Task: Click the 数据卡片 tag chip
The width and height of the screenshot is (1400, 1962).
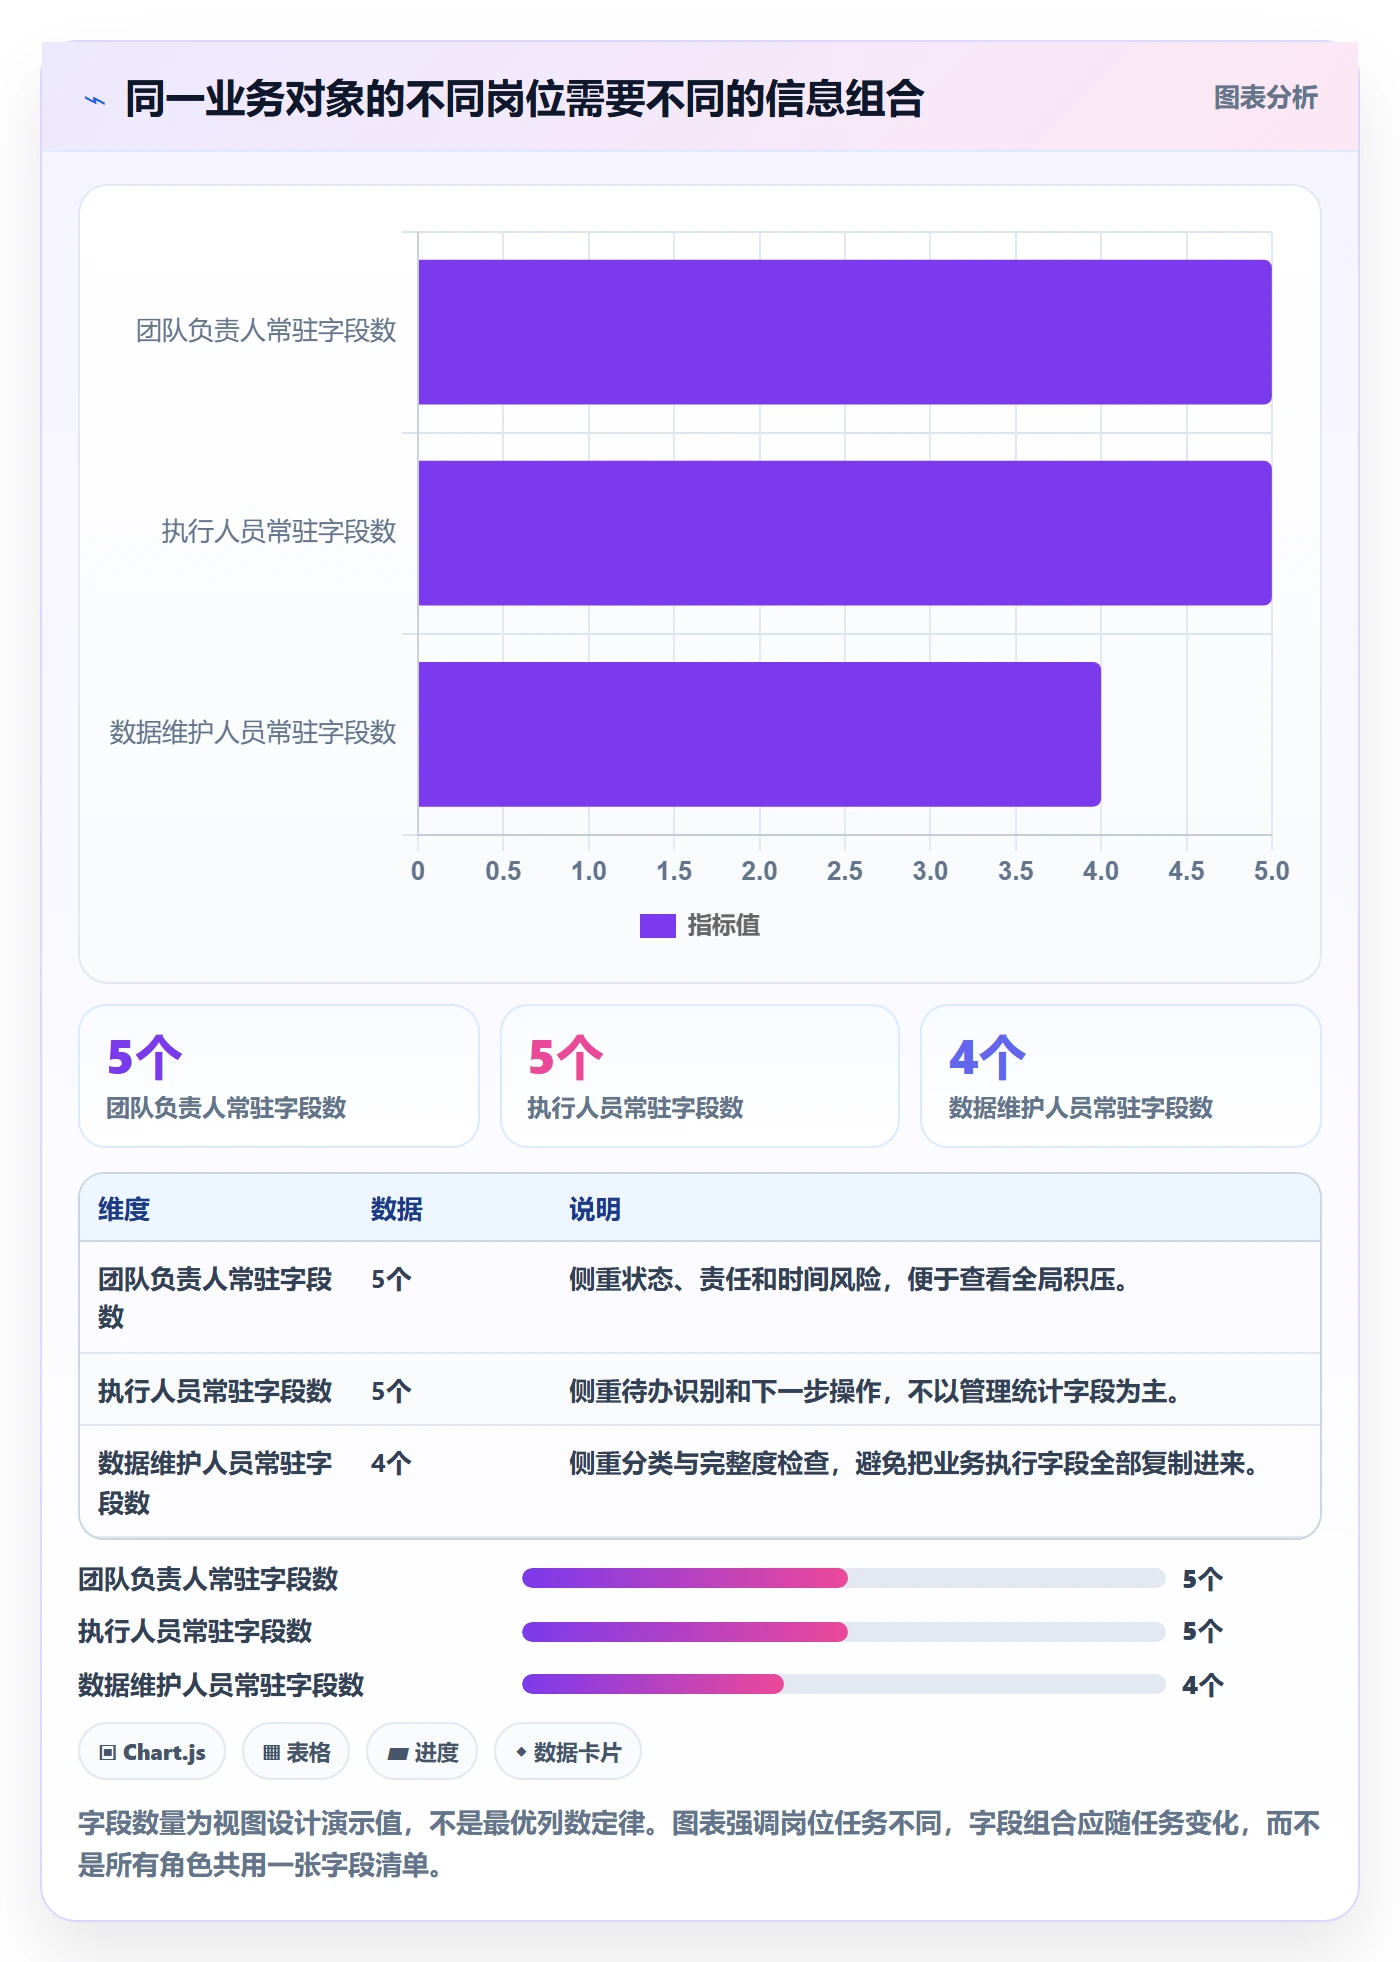Action: (568, 1752)
